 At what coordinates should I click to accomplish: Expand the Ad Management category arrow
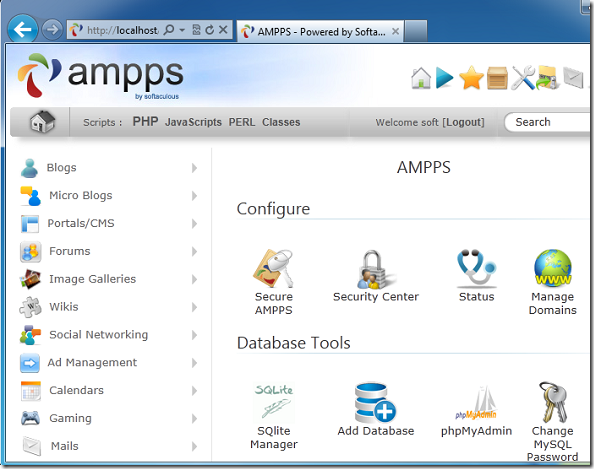pos(194,363)
